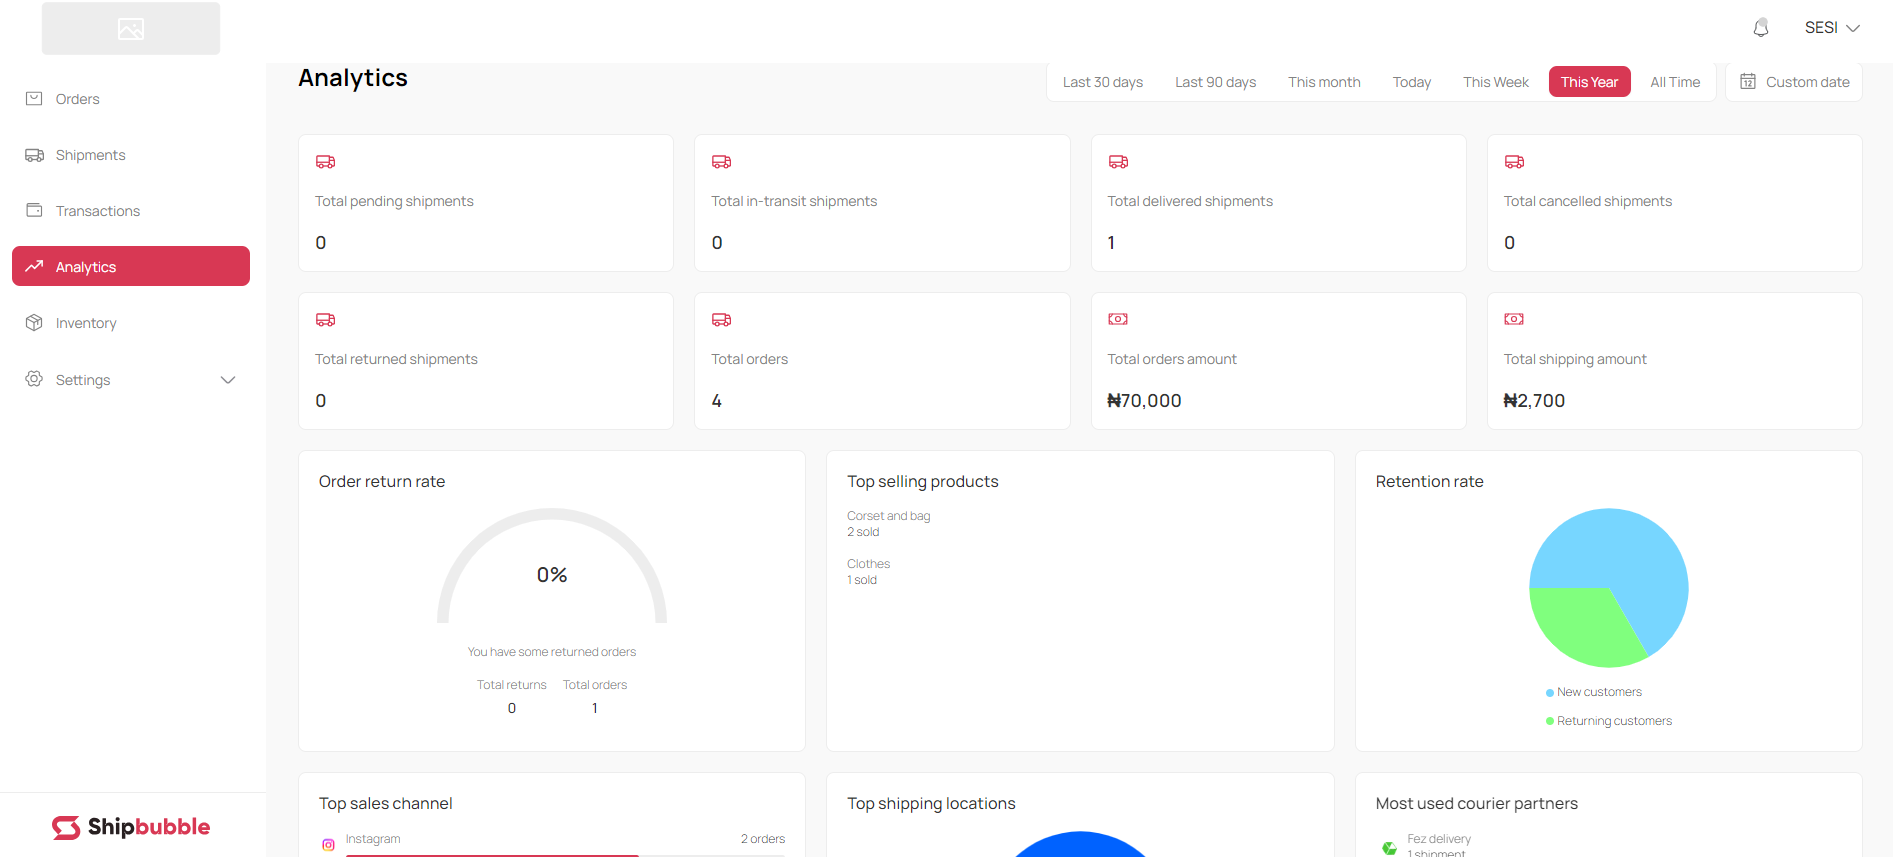Click the truck icon on delivered shipments card
Screen dimensions: 1893x857
[1118, 161]
